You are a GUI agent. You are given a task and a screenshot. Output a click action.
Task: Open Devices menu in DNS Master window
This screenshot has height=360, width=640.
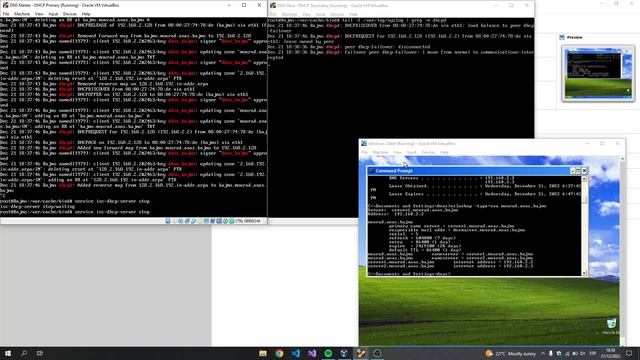pos(70,14)
